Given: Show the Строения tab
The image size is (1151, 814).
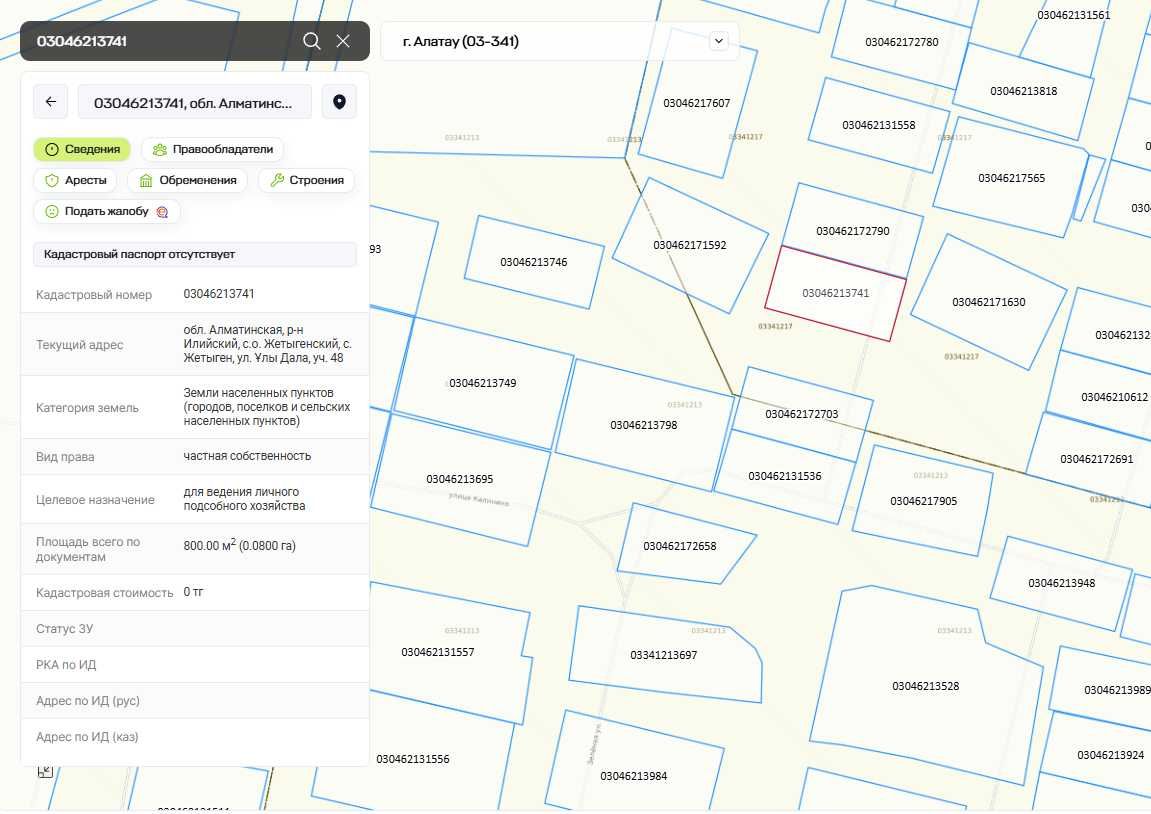Looking at the screenshot, I should tap(307, 181).
